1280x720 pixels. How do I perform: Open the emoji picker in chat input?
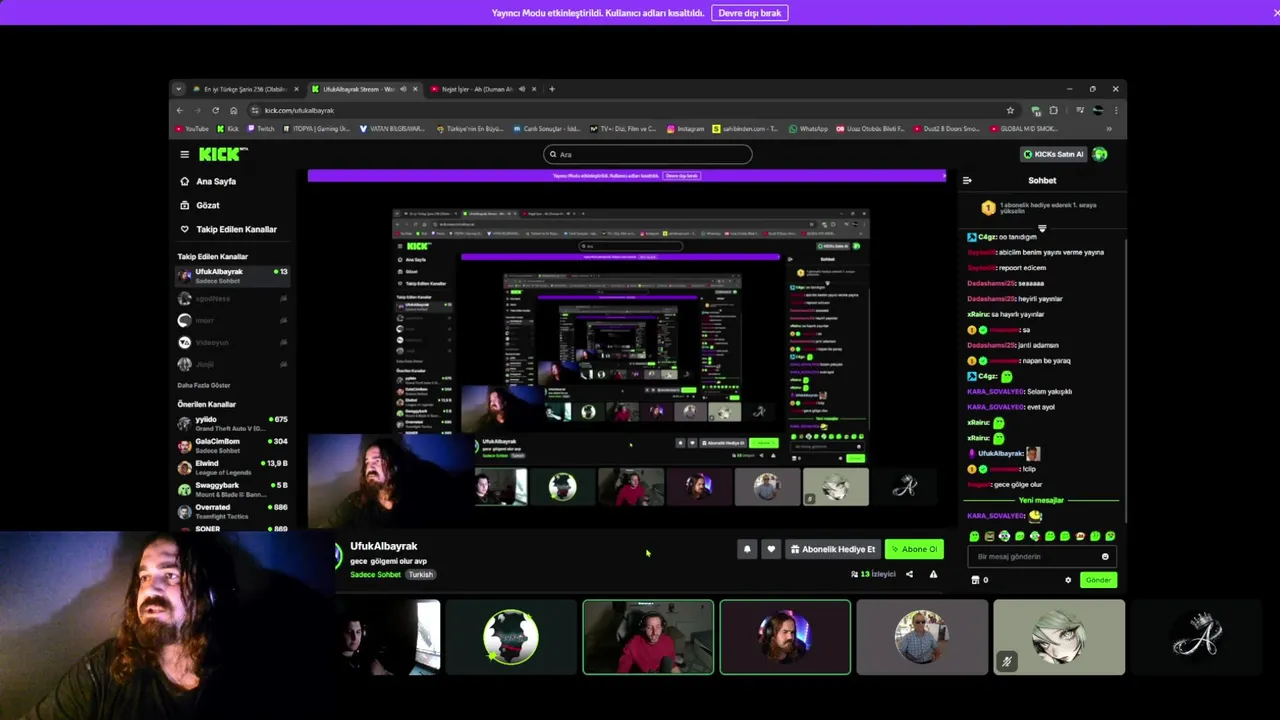1105,556
